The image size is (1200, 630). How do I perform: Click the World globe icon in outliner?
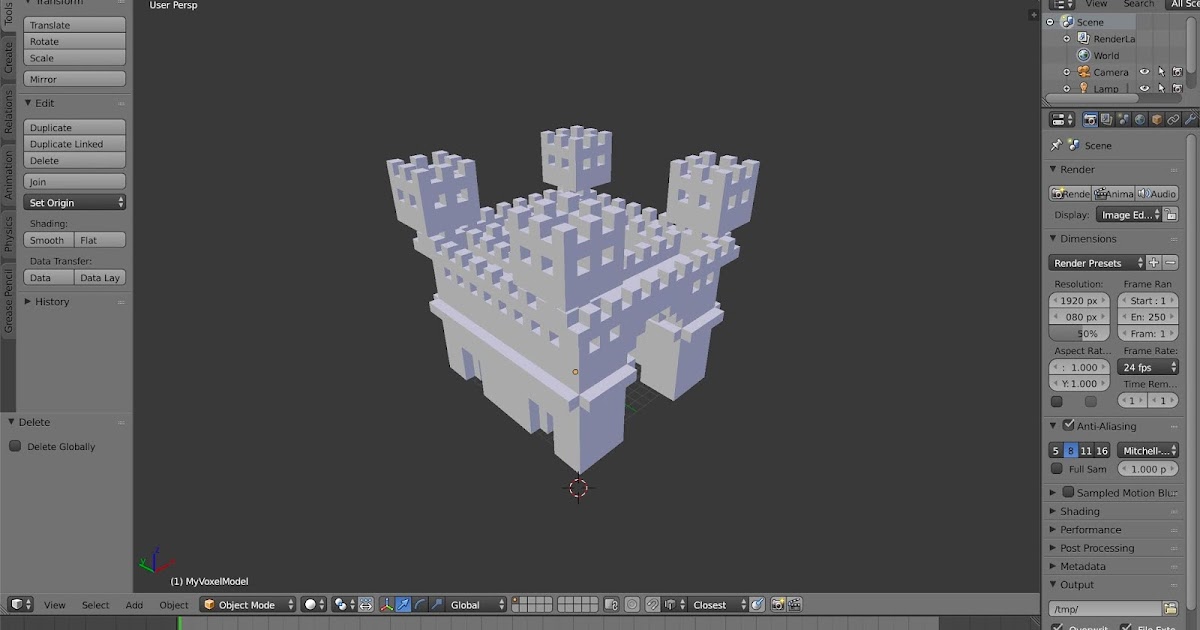coord(1083,55)
